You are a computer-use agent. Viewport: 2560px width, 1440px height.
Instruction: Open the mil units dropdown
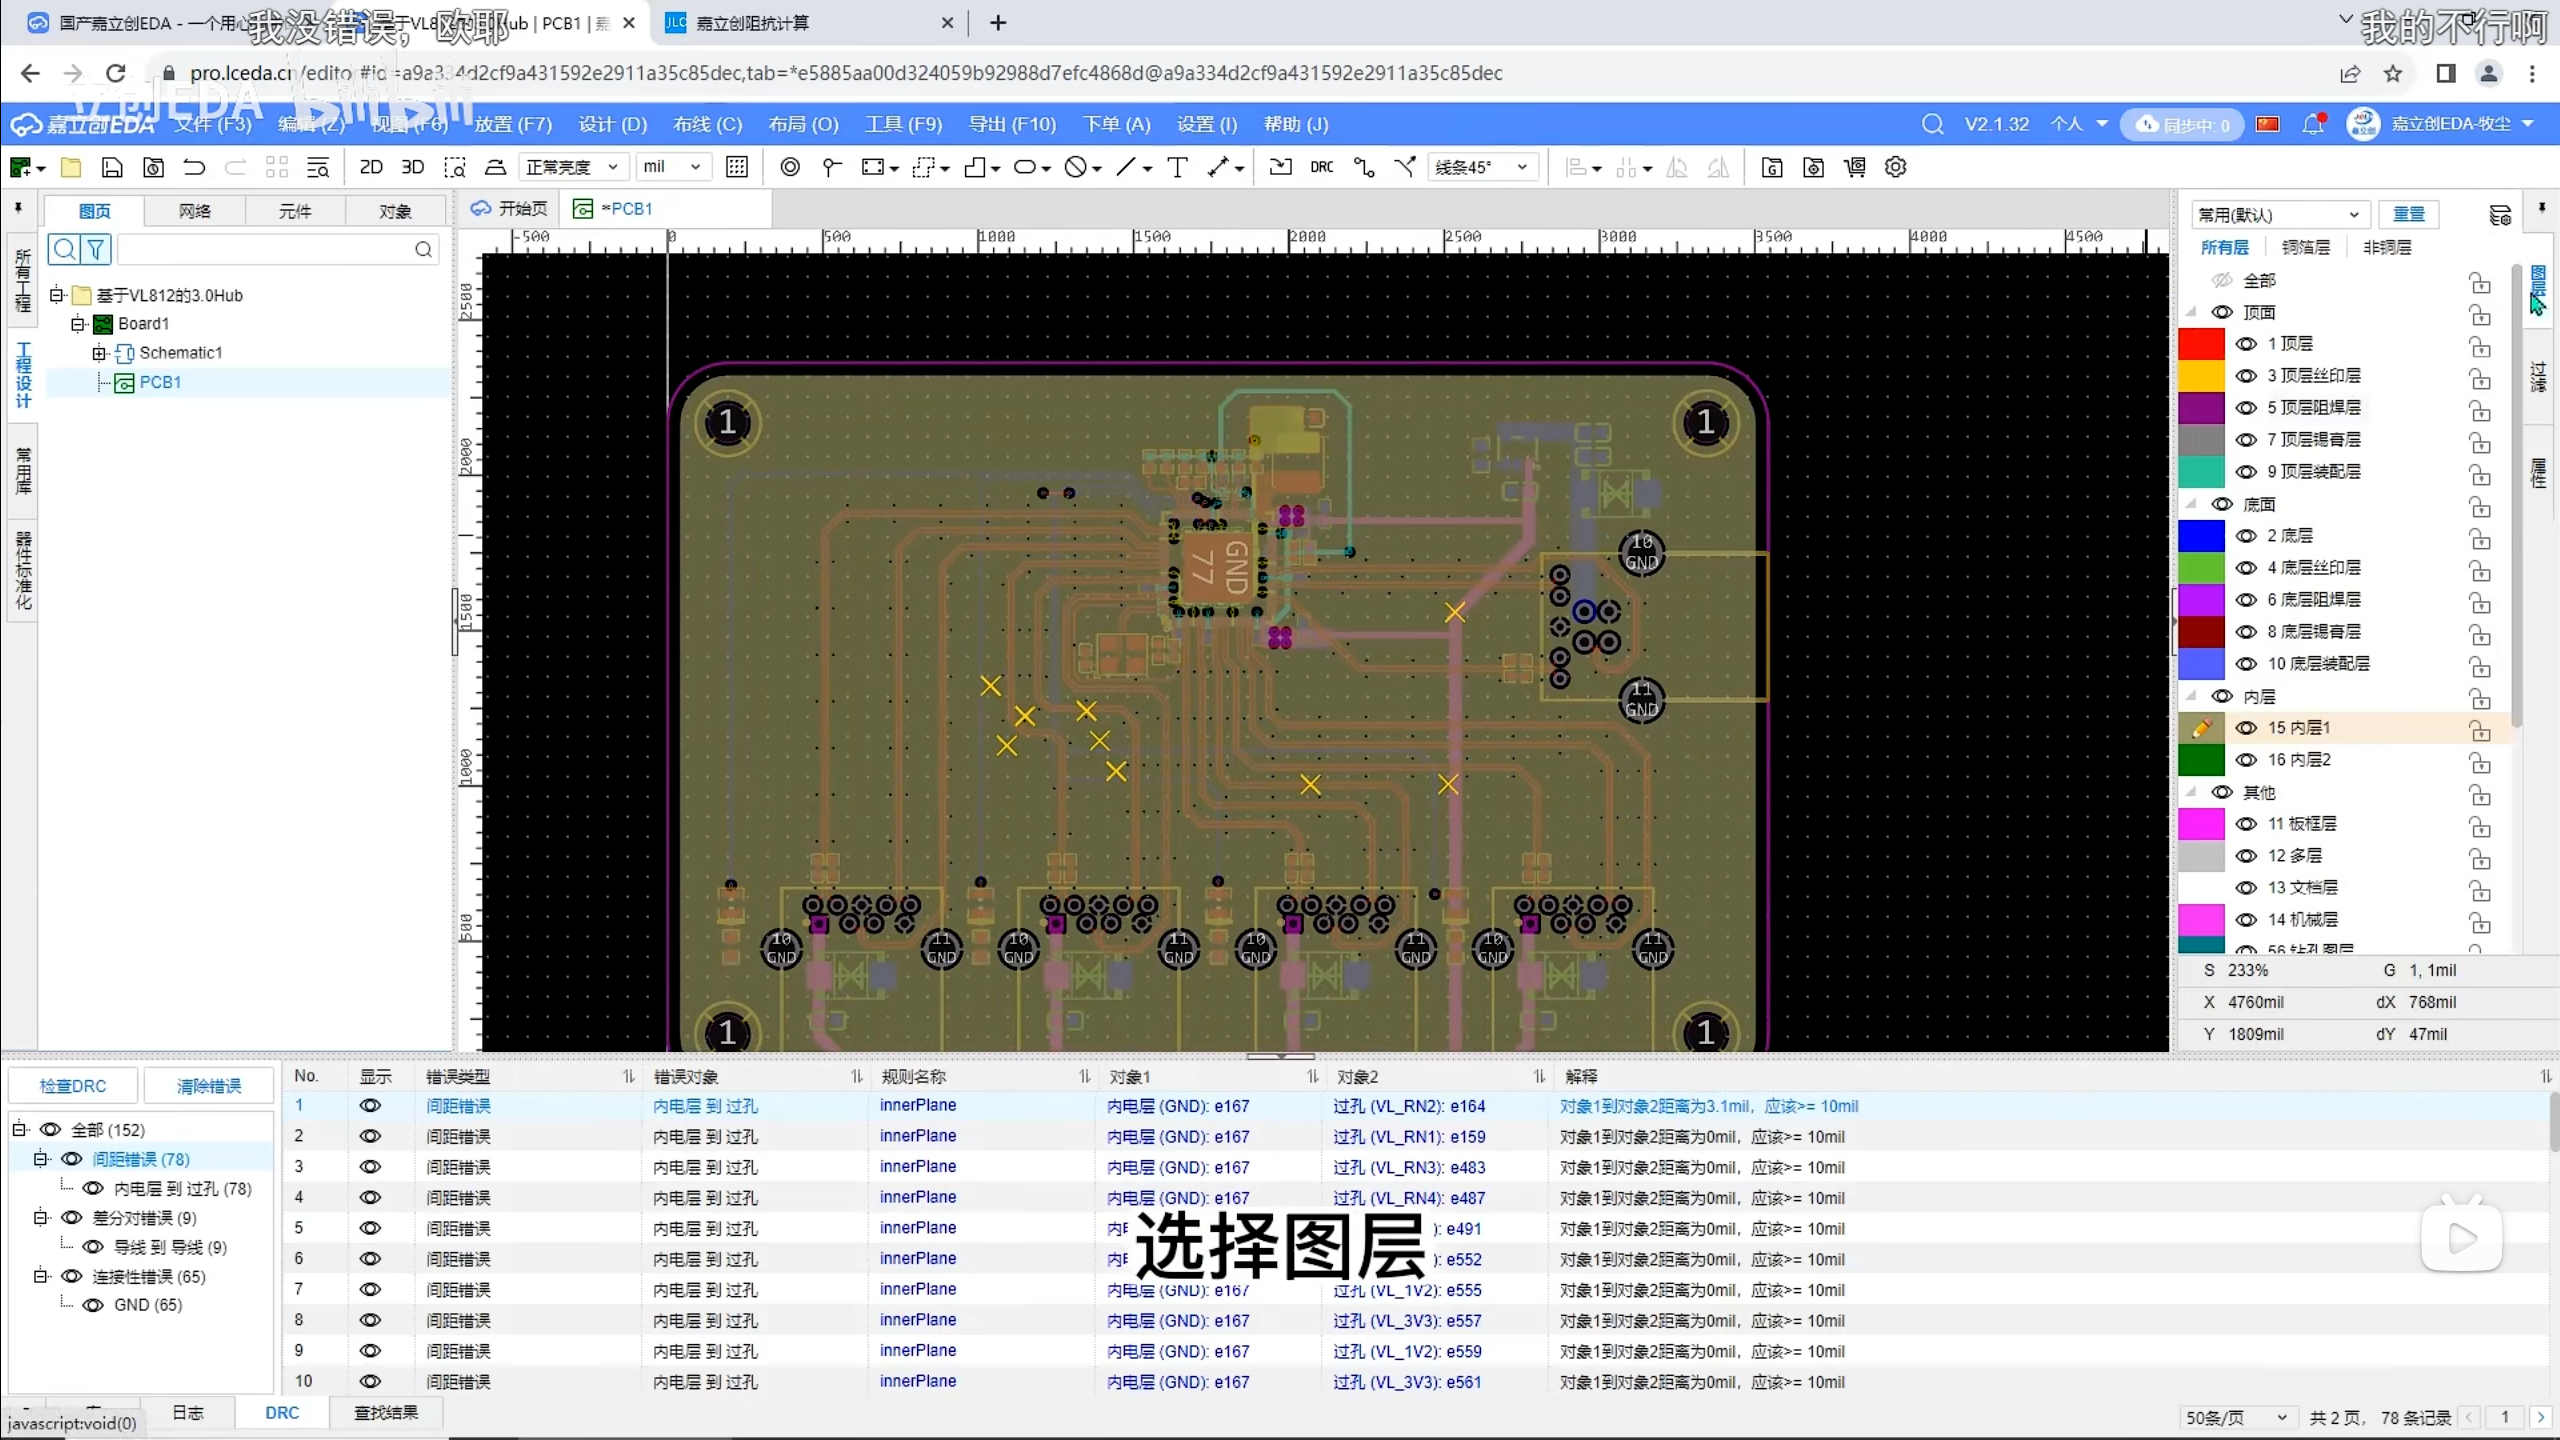tap(672, 167)
